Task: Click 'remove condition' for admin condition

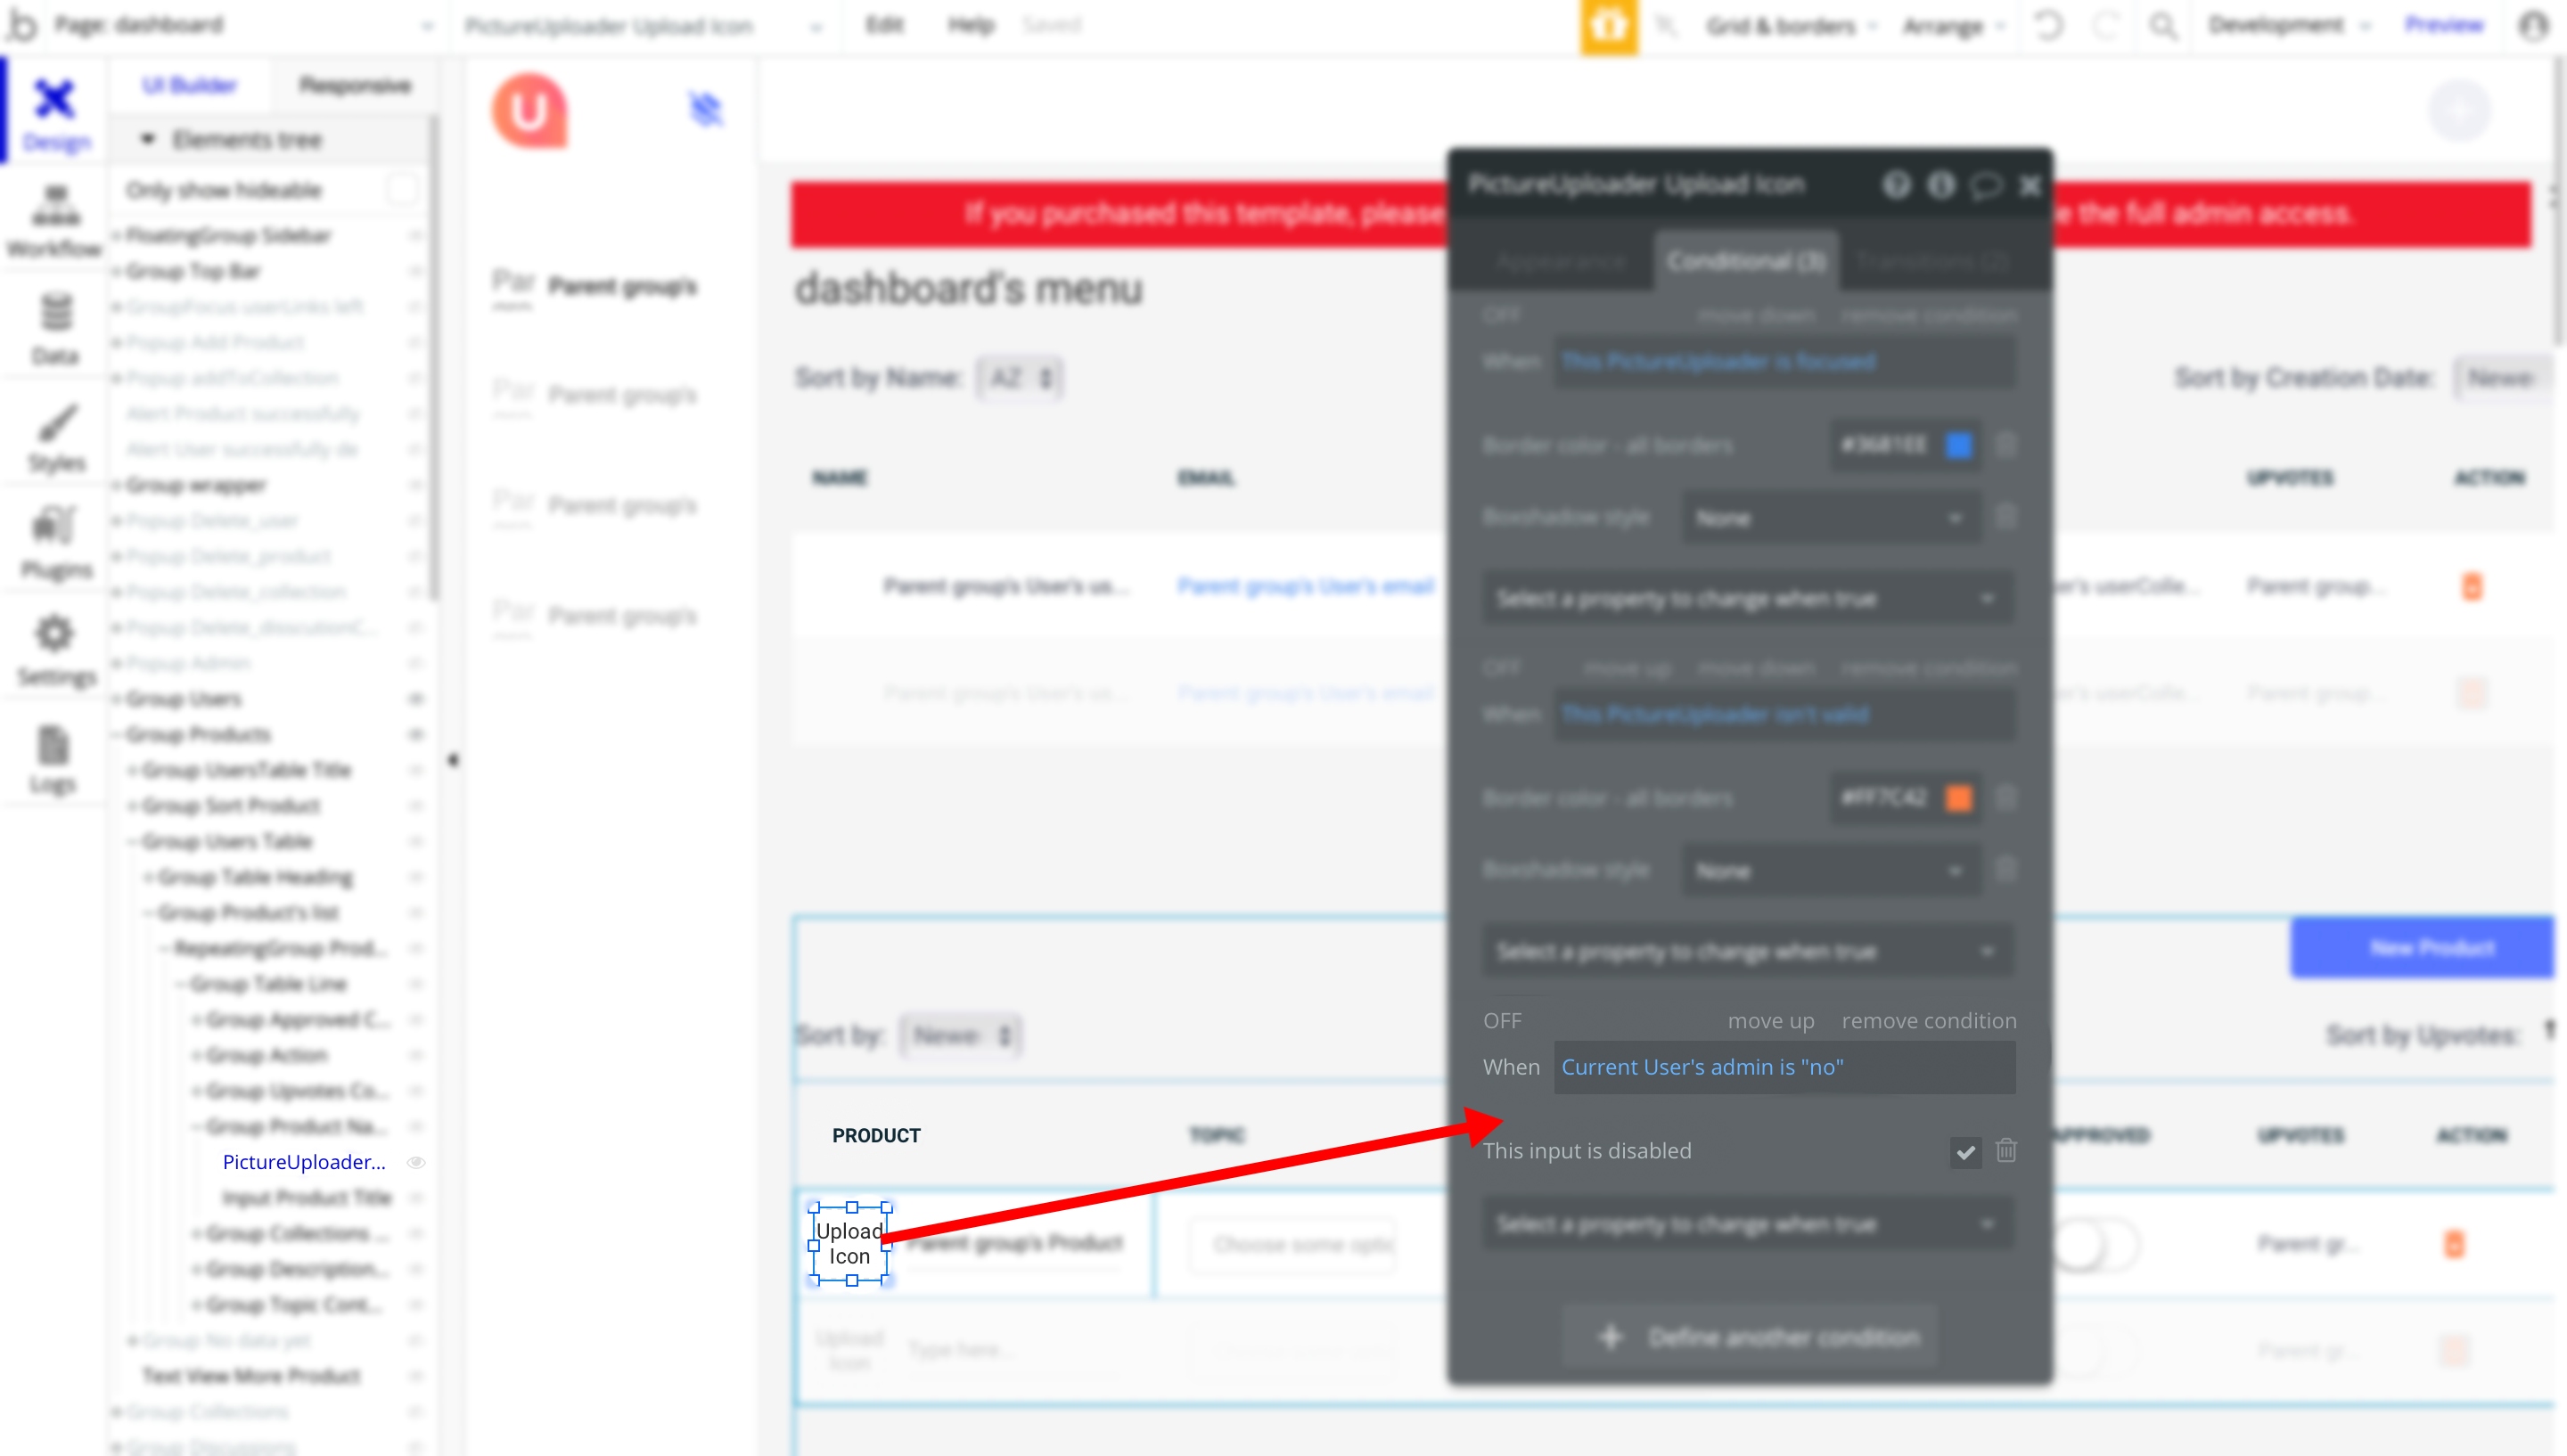Action: tap(1928, 1020)
